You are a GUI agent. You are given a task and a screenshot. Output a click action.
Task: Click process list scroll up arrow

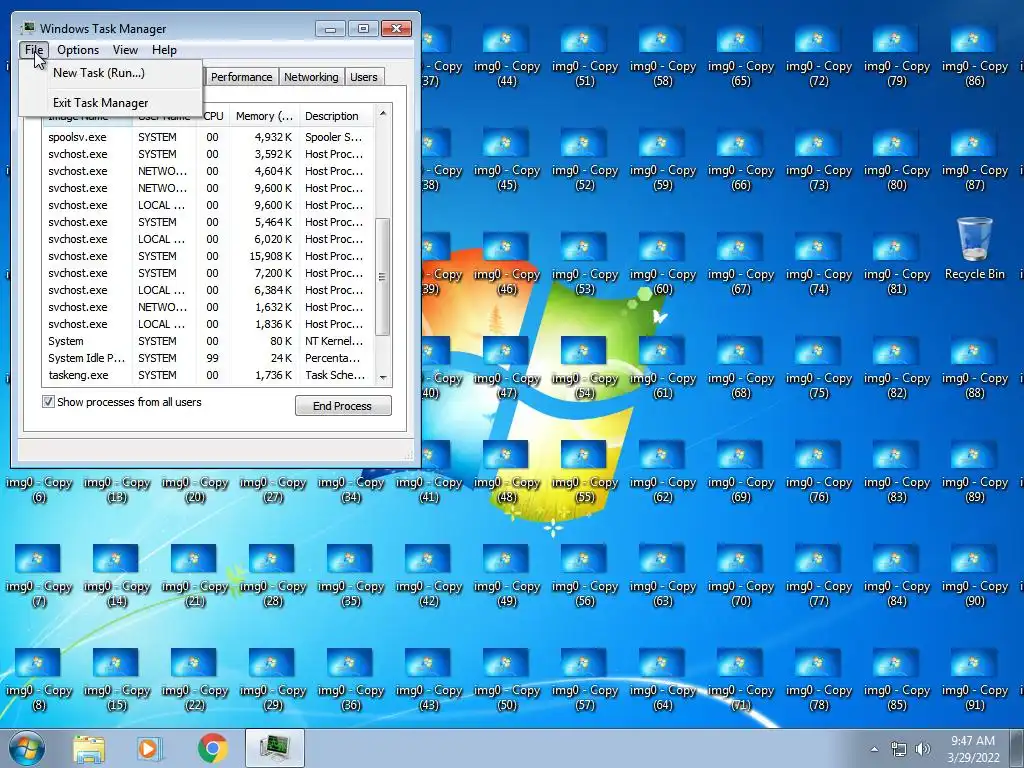[x=383, y=114]
